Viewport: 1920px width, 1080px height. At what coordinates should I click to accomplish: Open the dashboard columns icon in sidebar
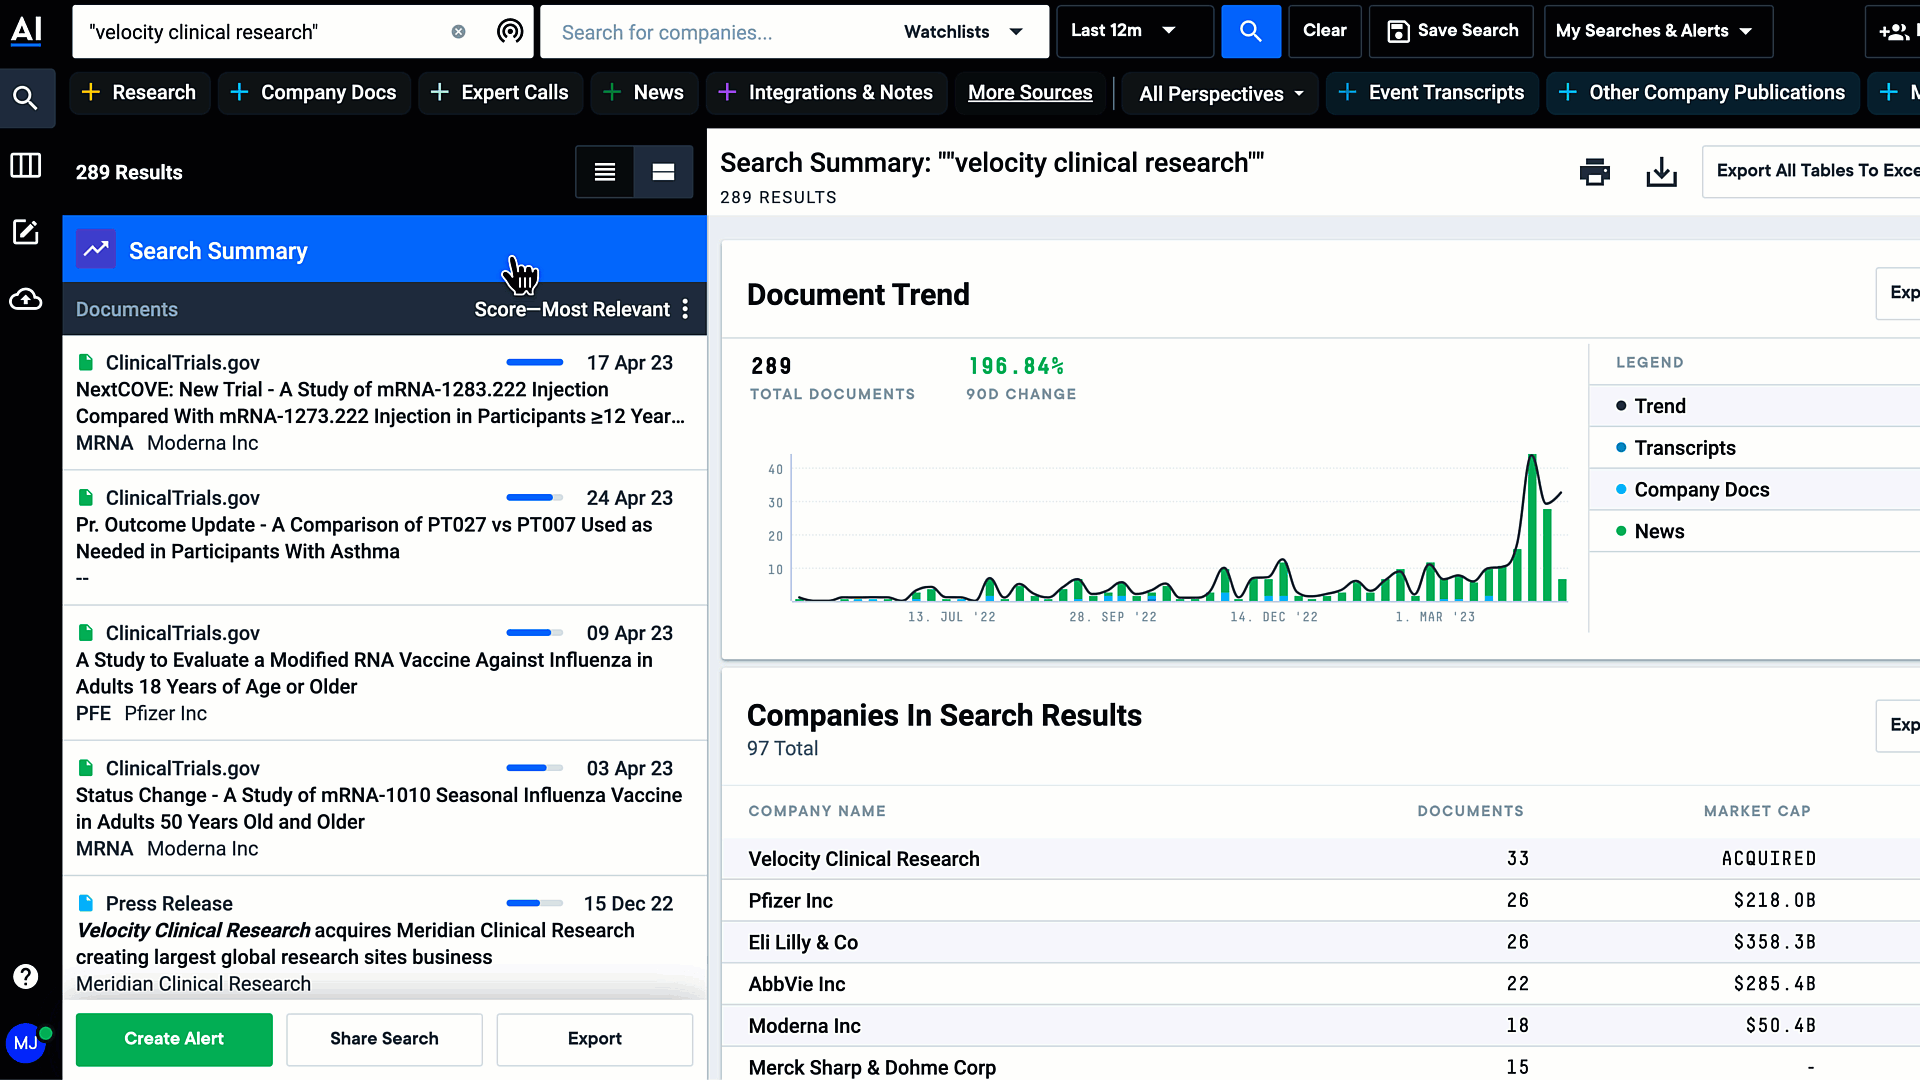click(x=26, y=165)
